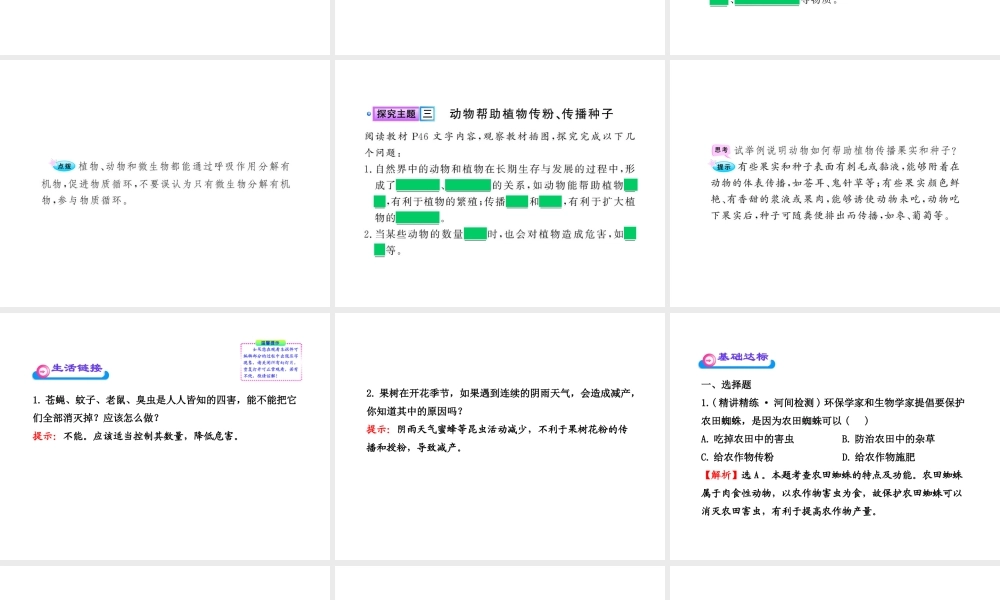Click the pink dashed 温馨提示 note box
Screen dimensions: 1000x600
(271, 361)
